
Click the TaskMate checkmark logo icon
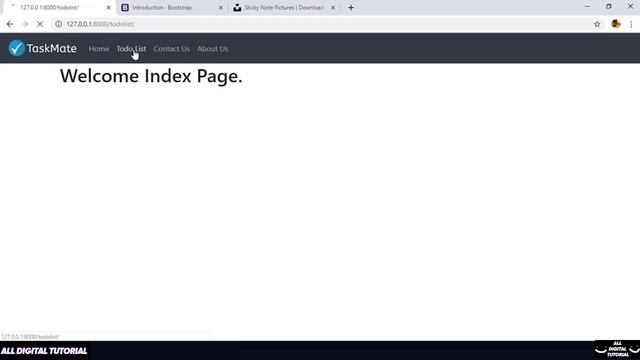point(17,48)
